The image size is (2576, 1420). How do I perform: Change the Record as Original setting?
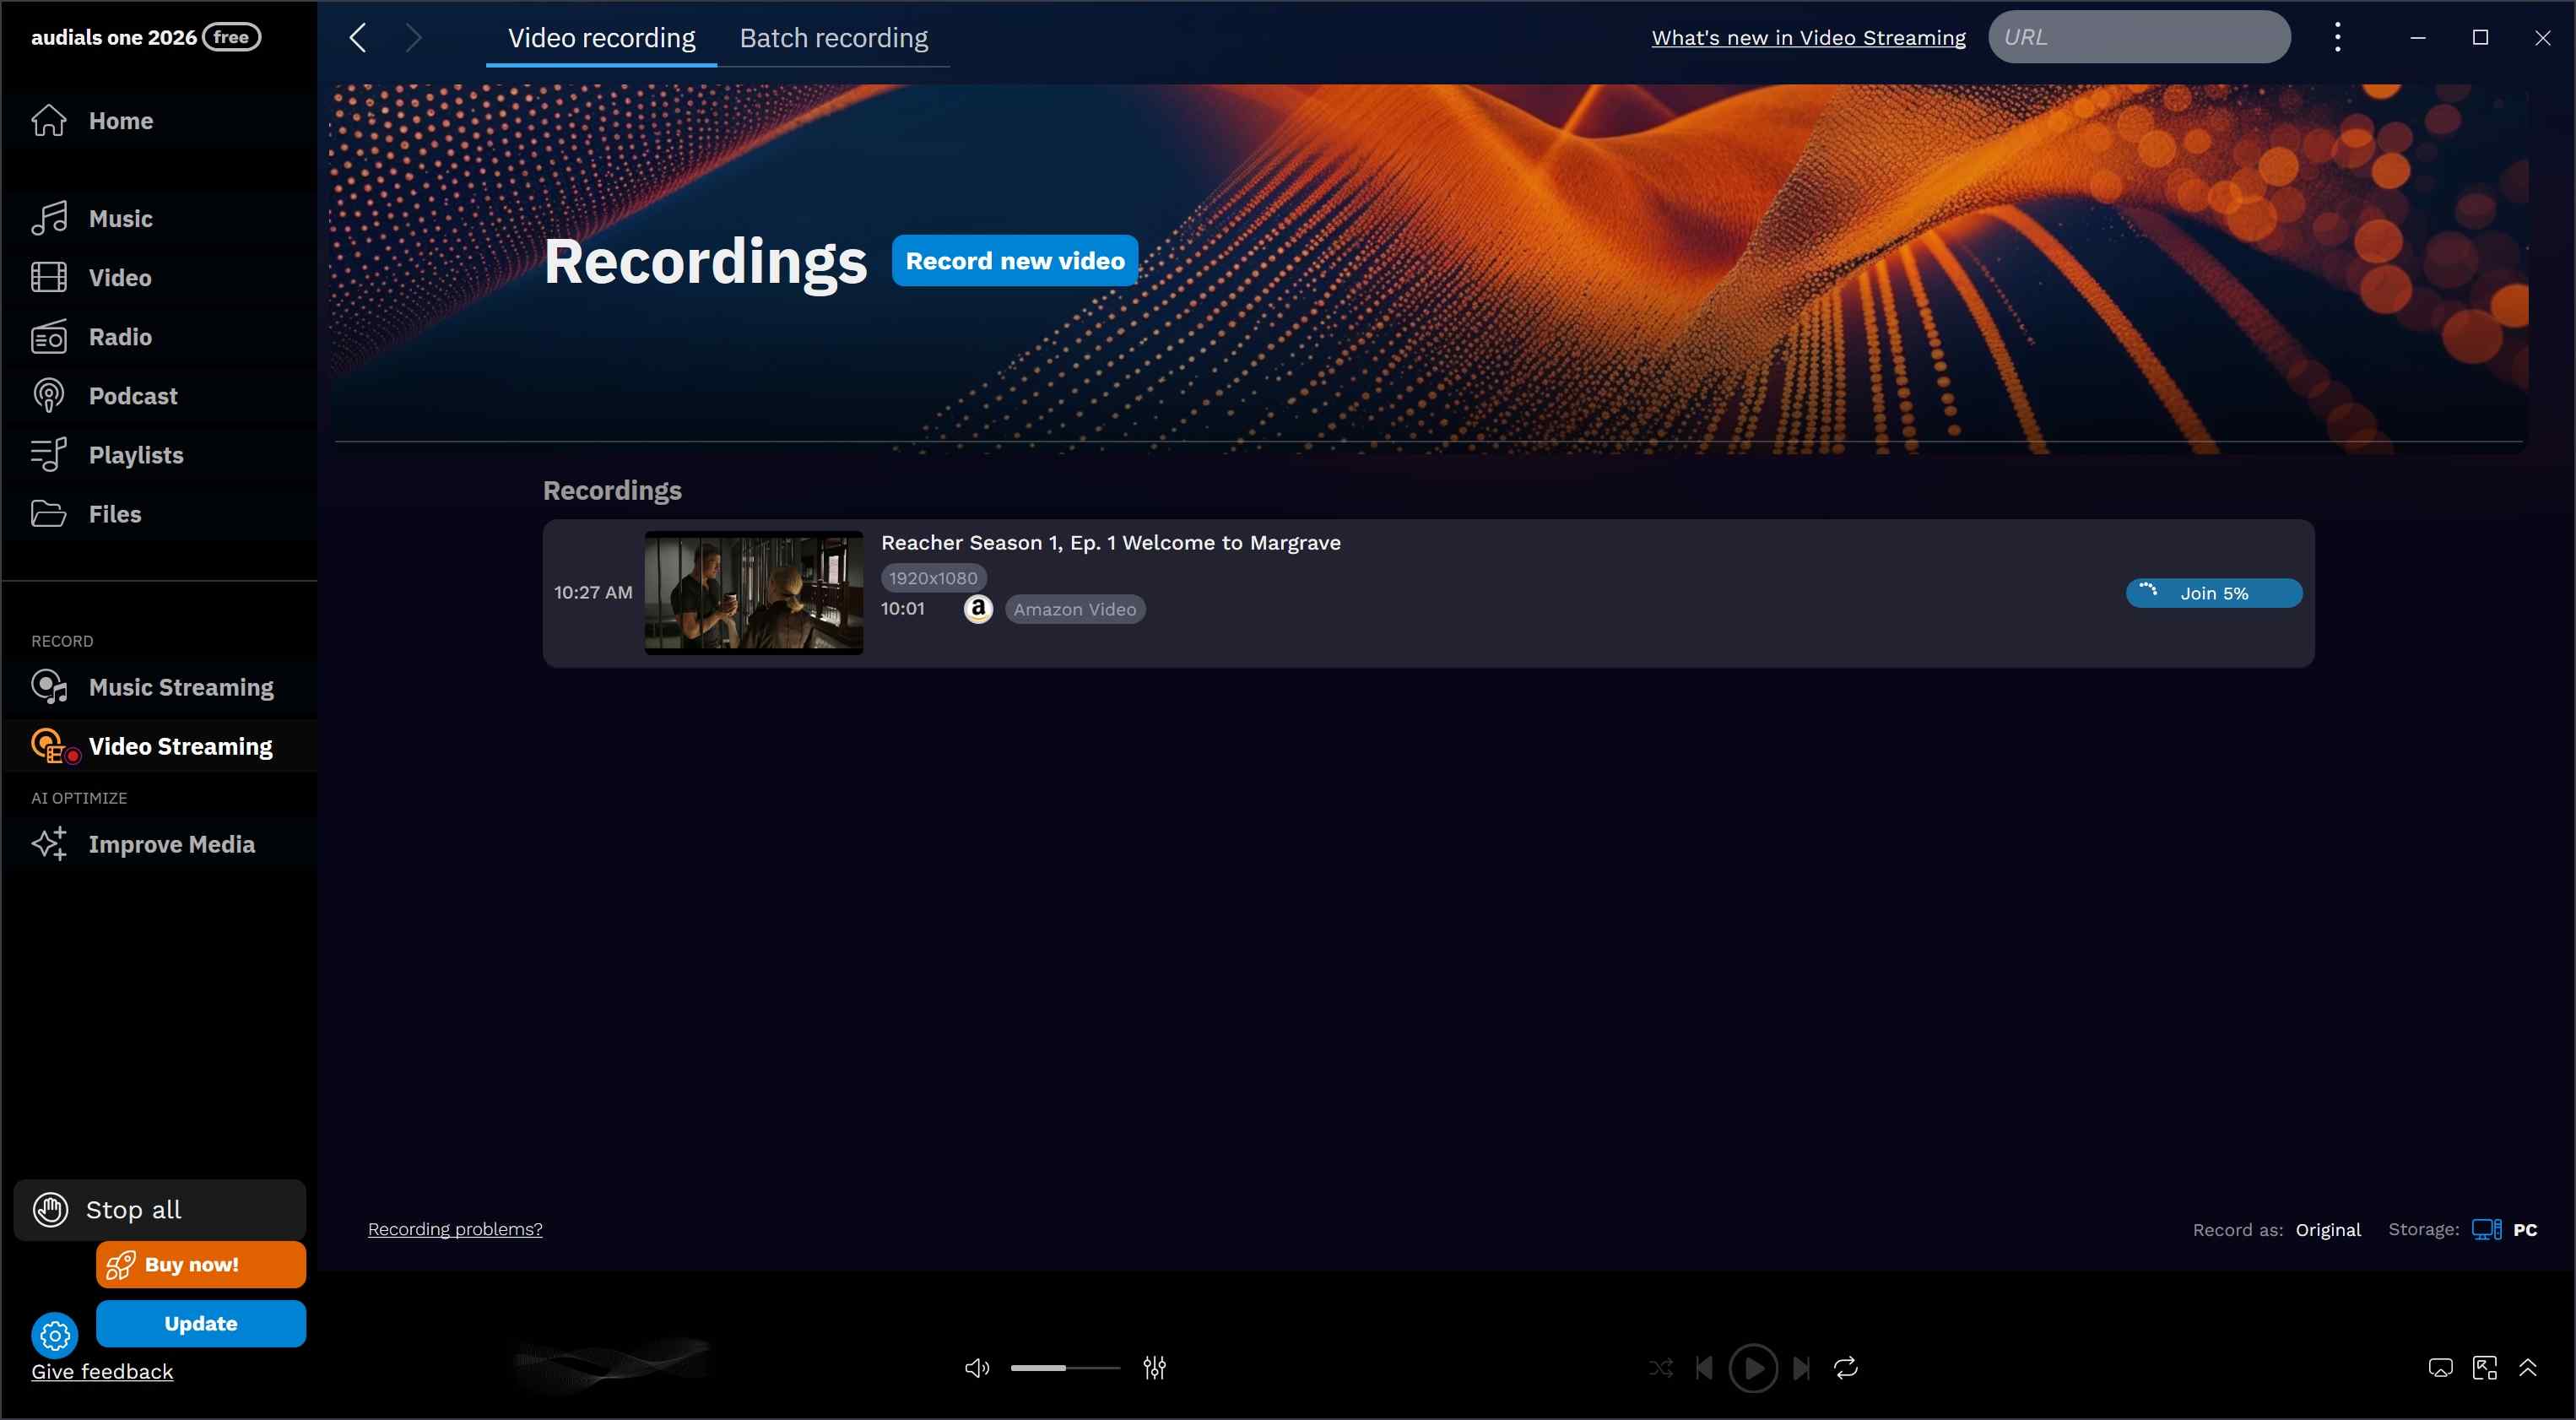point(2328,1229)
